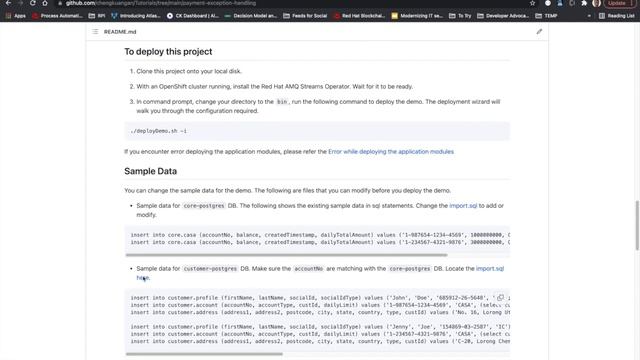Screen dimensions: 640x360
Task: Click the site lock icon
Action: click(x=60, y=3)
